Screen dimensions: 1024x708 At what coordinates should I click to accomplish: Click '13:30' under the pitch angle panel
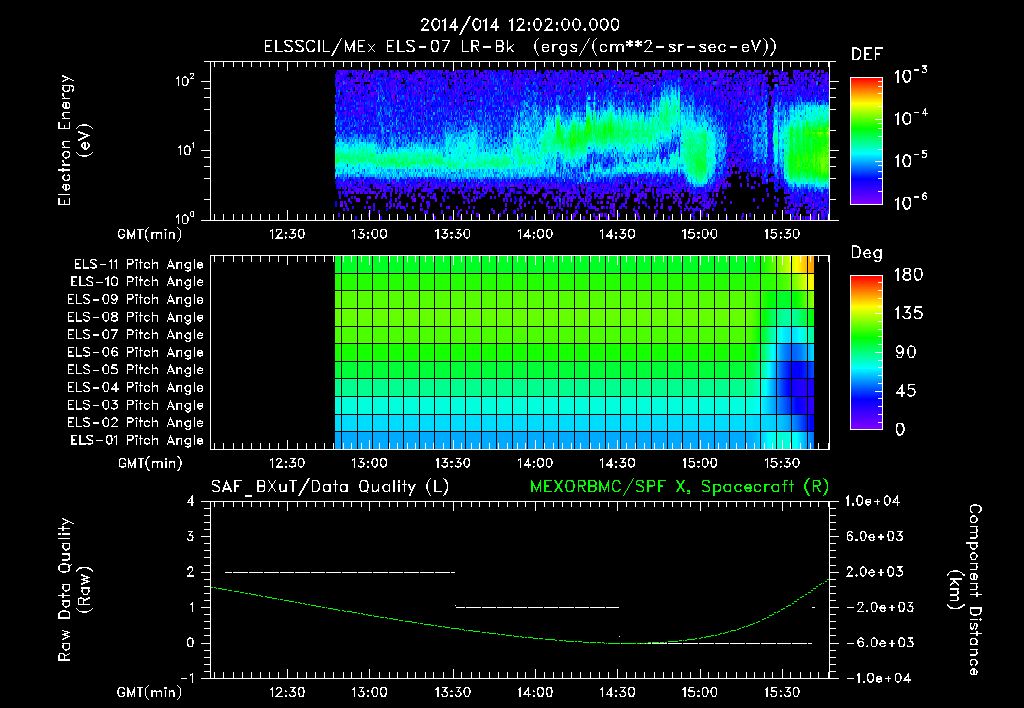[x=452, y=464]
